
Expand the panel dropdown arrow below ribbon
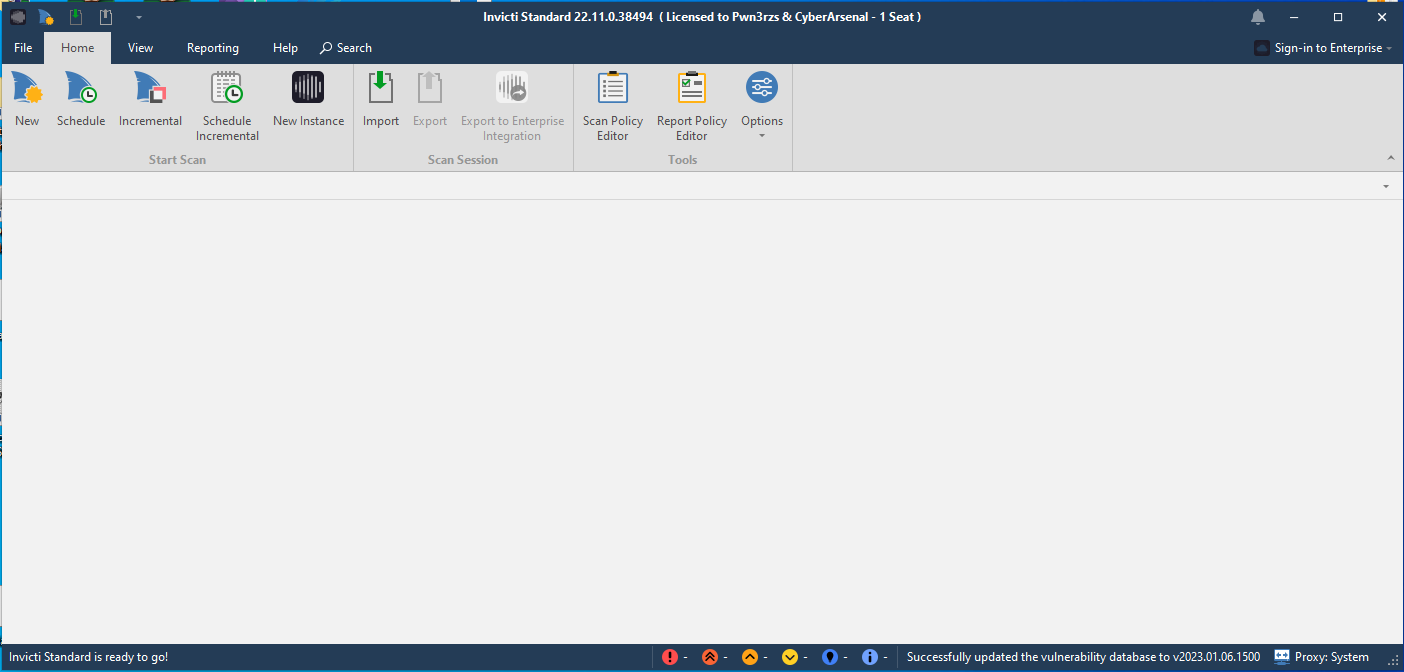point(1386,186)
